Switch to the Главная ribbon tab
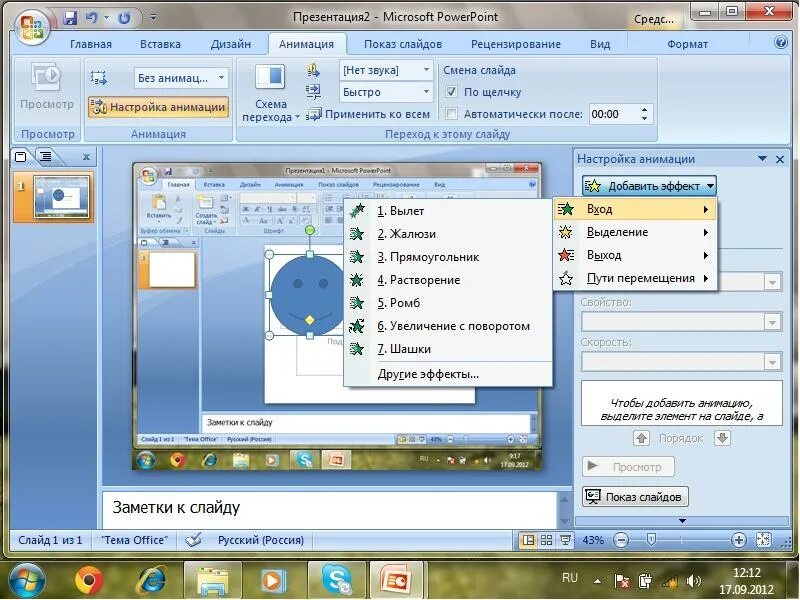Viewport: 800px width, 600px height. [90, 44]
